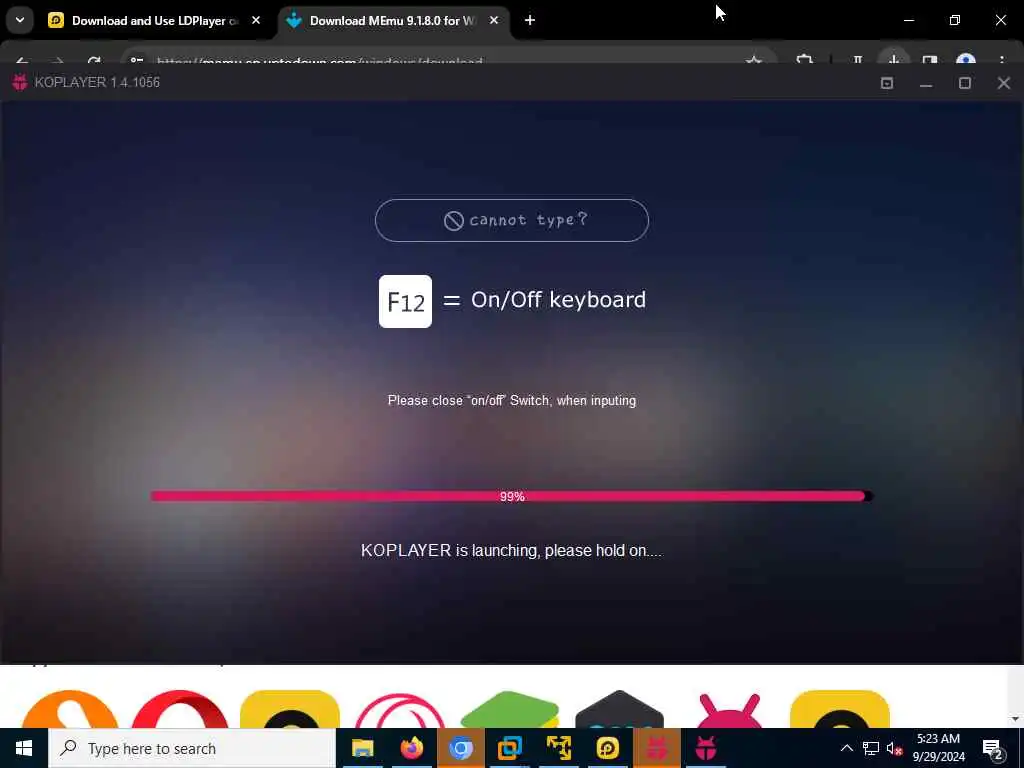Viewport: 1024px width, 768px height.
Task: Open the blue-orange VirtualBox taskbar icon
Action: 509,748
